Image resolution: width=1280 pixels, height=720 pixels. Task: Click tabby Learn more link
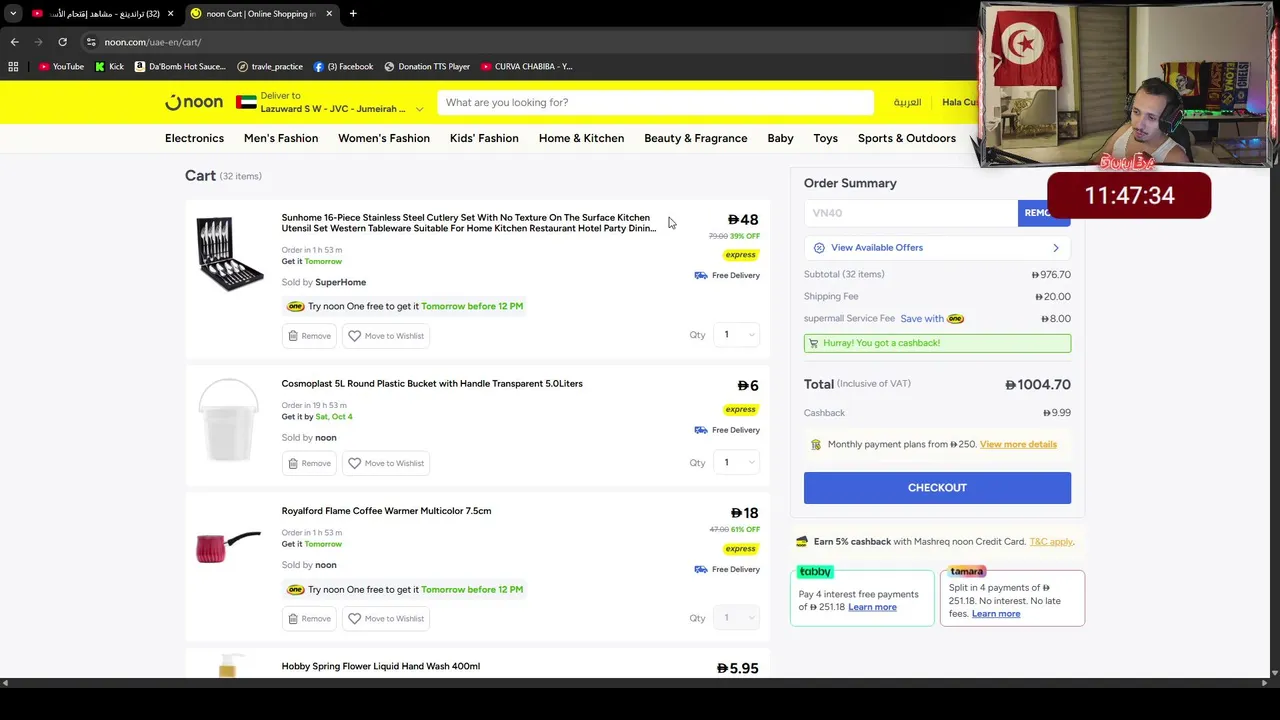coord(872,607)
